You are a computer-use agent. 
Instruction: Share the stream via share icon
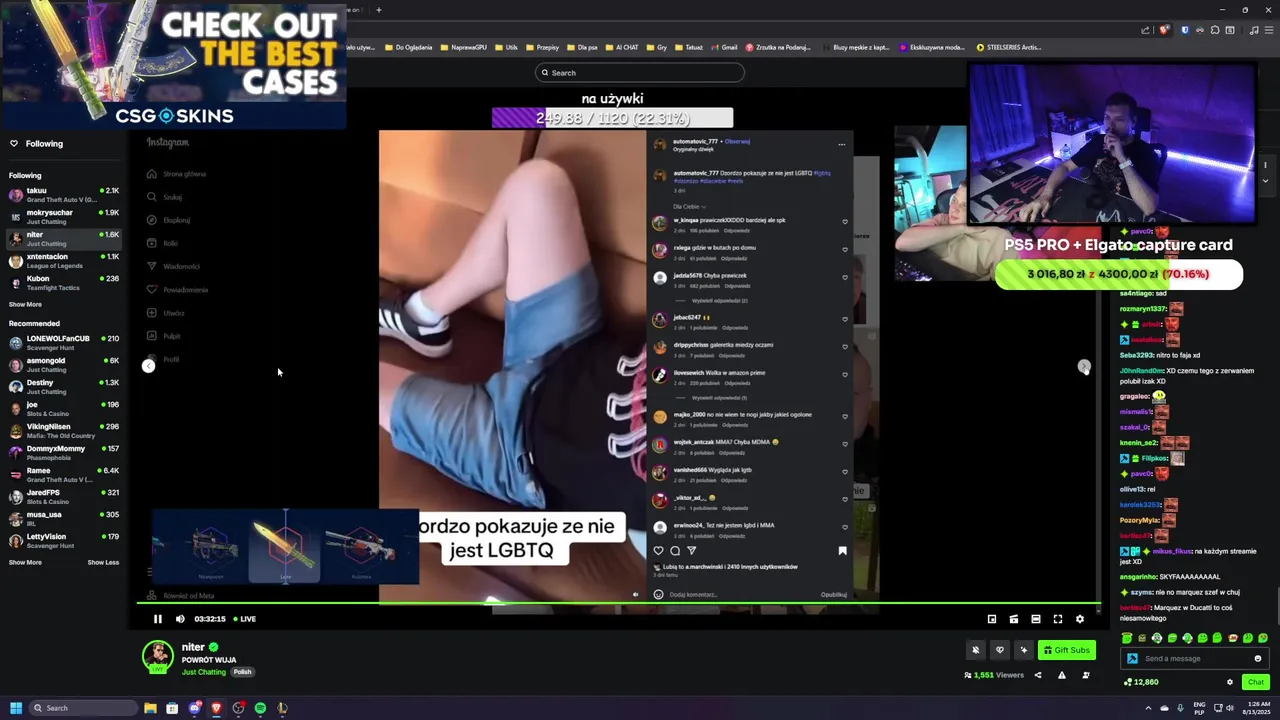pos(1037,675)
